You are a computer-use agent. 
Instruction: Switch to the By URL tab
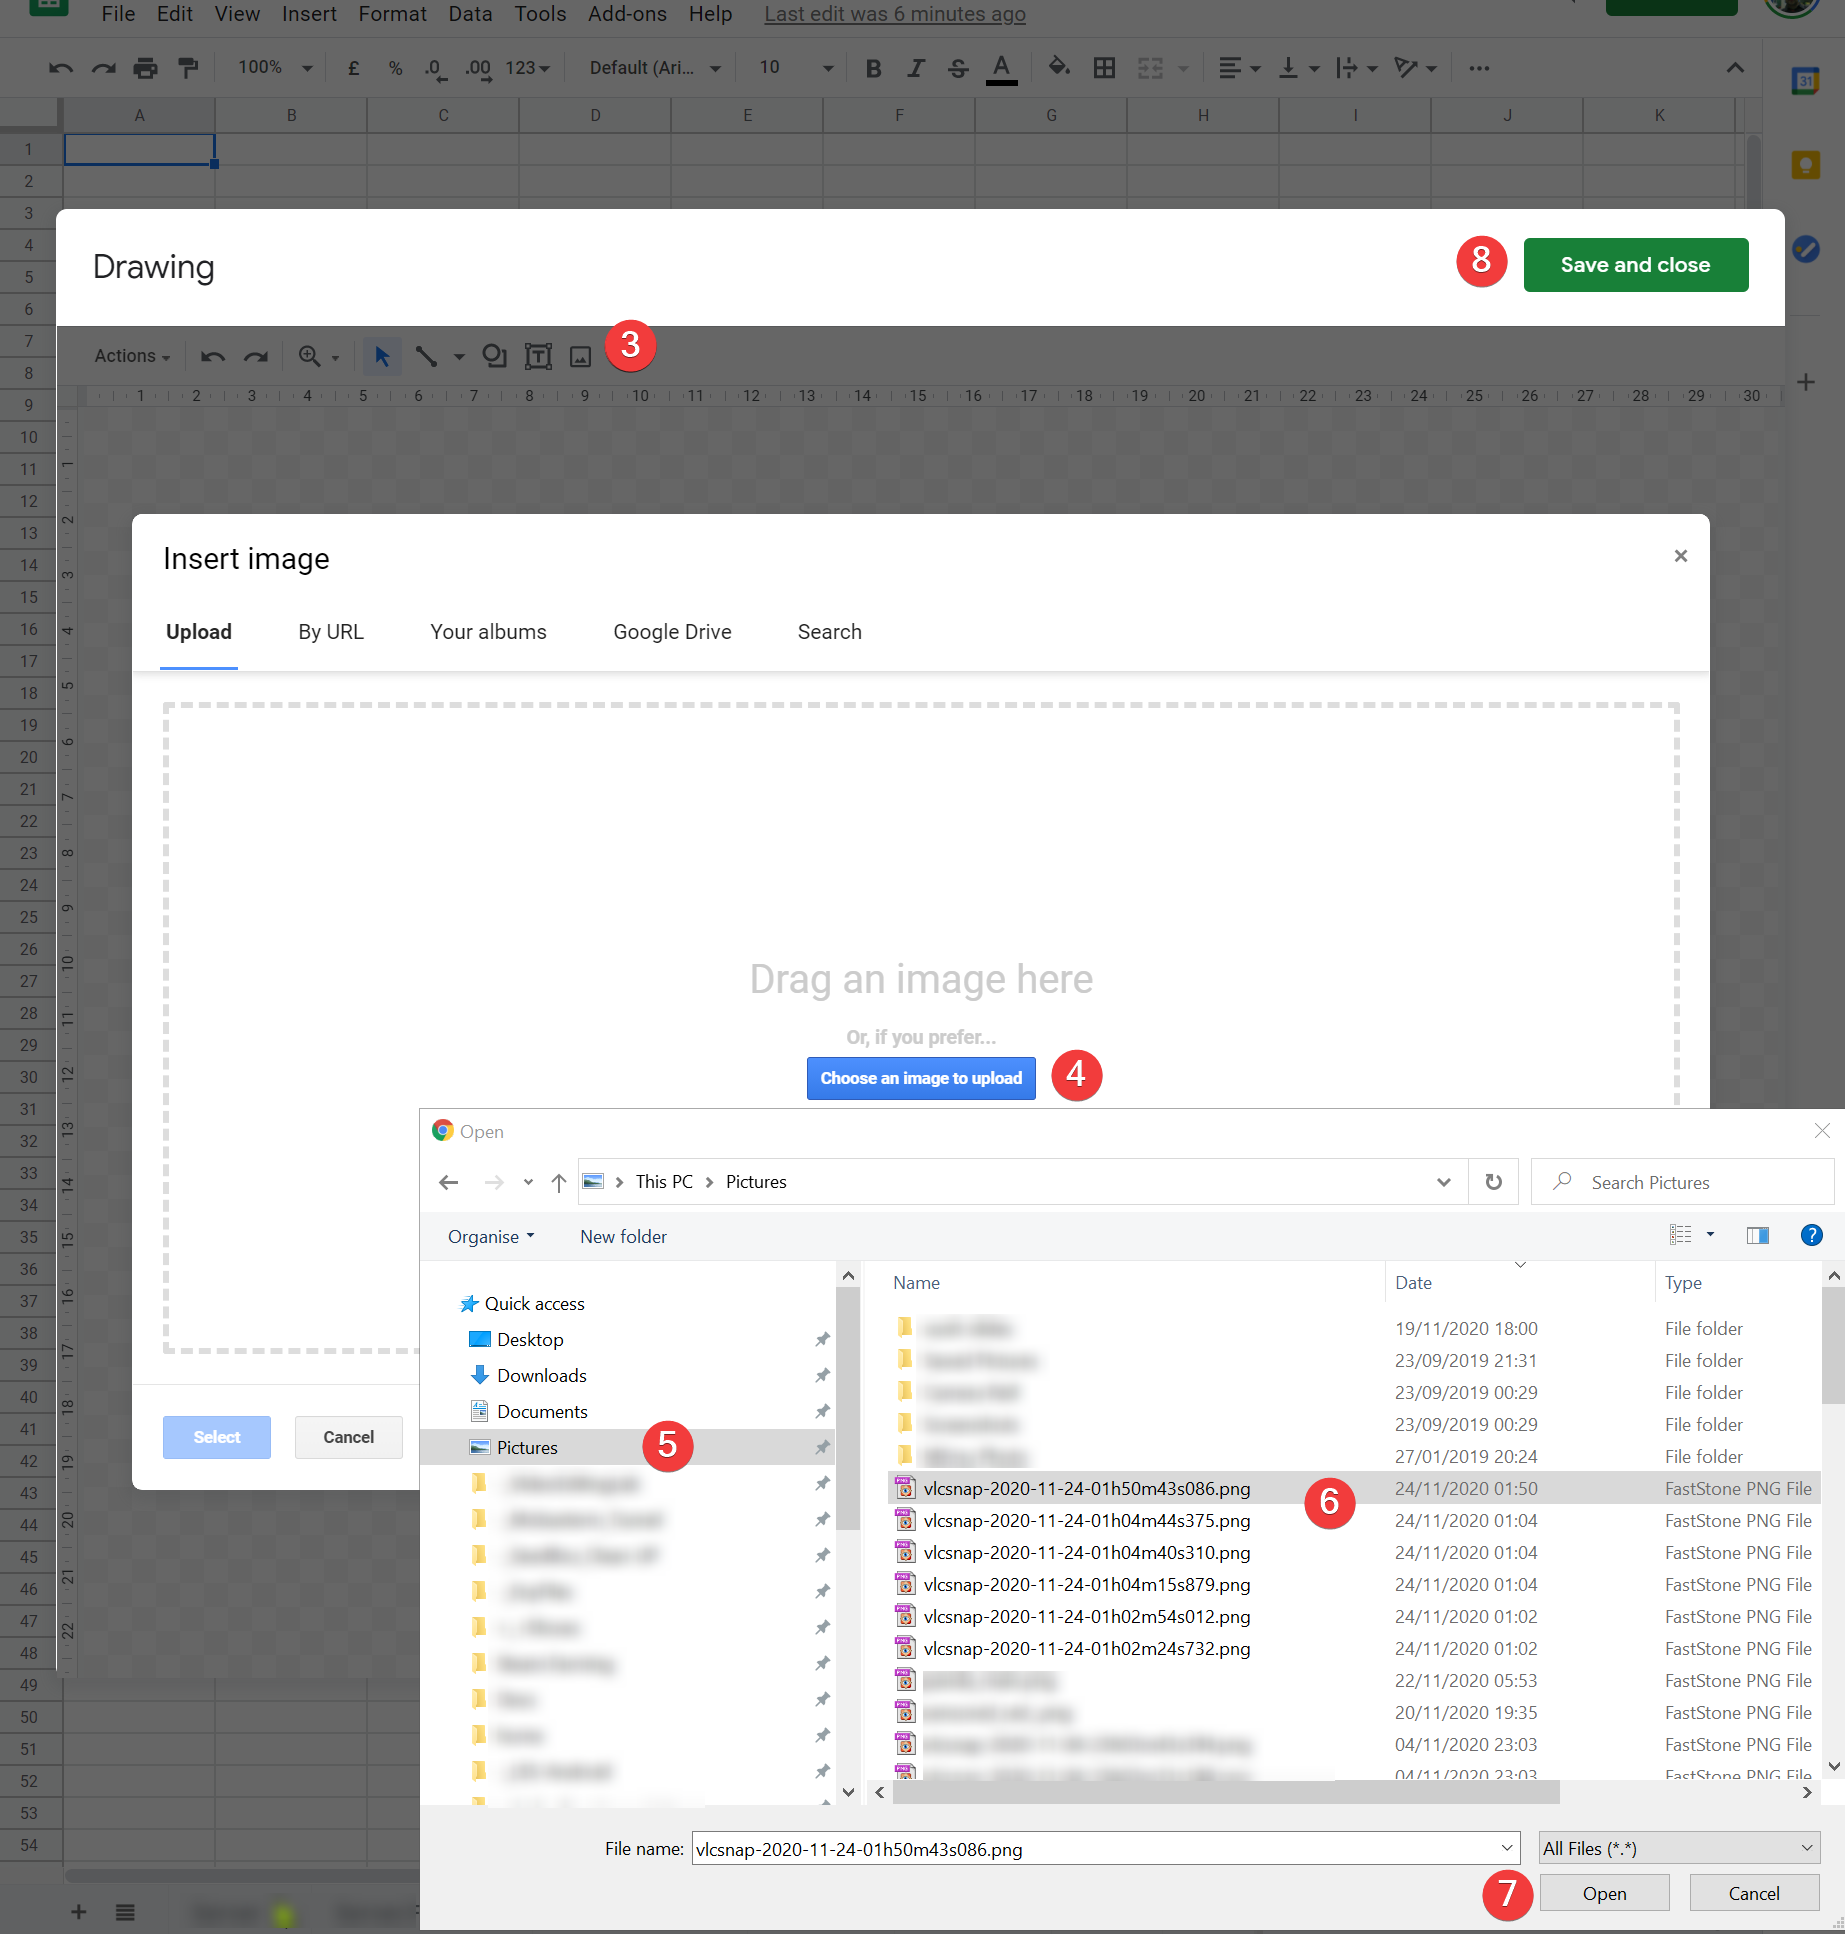point(331,632)
